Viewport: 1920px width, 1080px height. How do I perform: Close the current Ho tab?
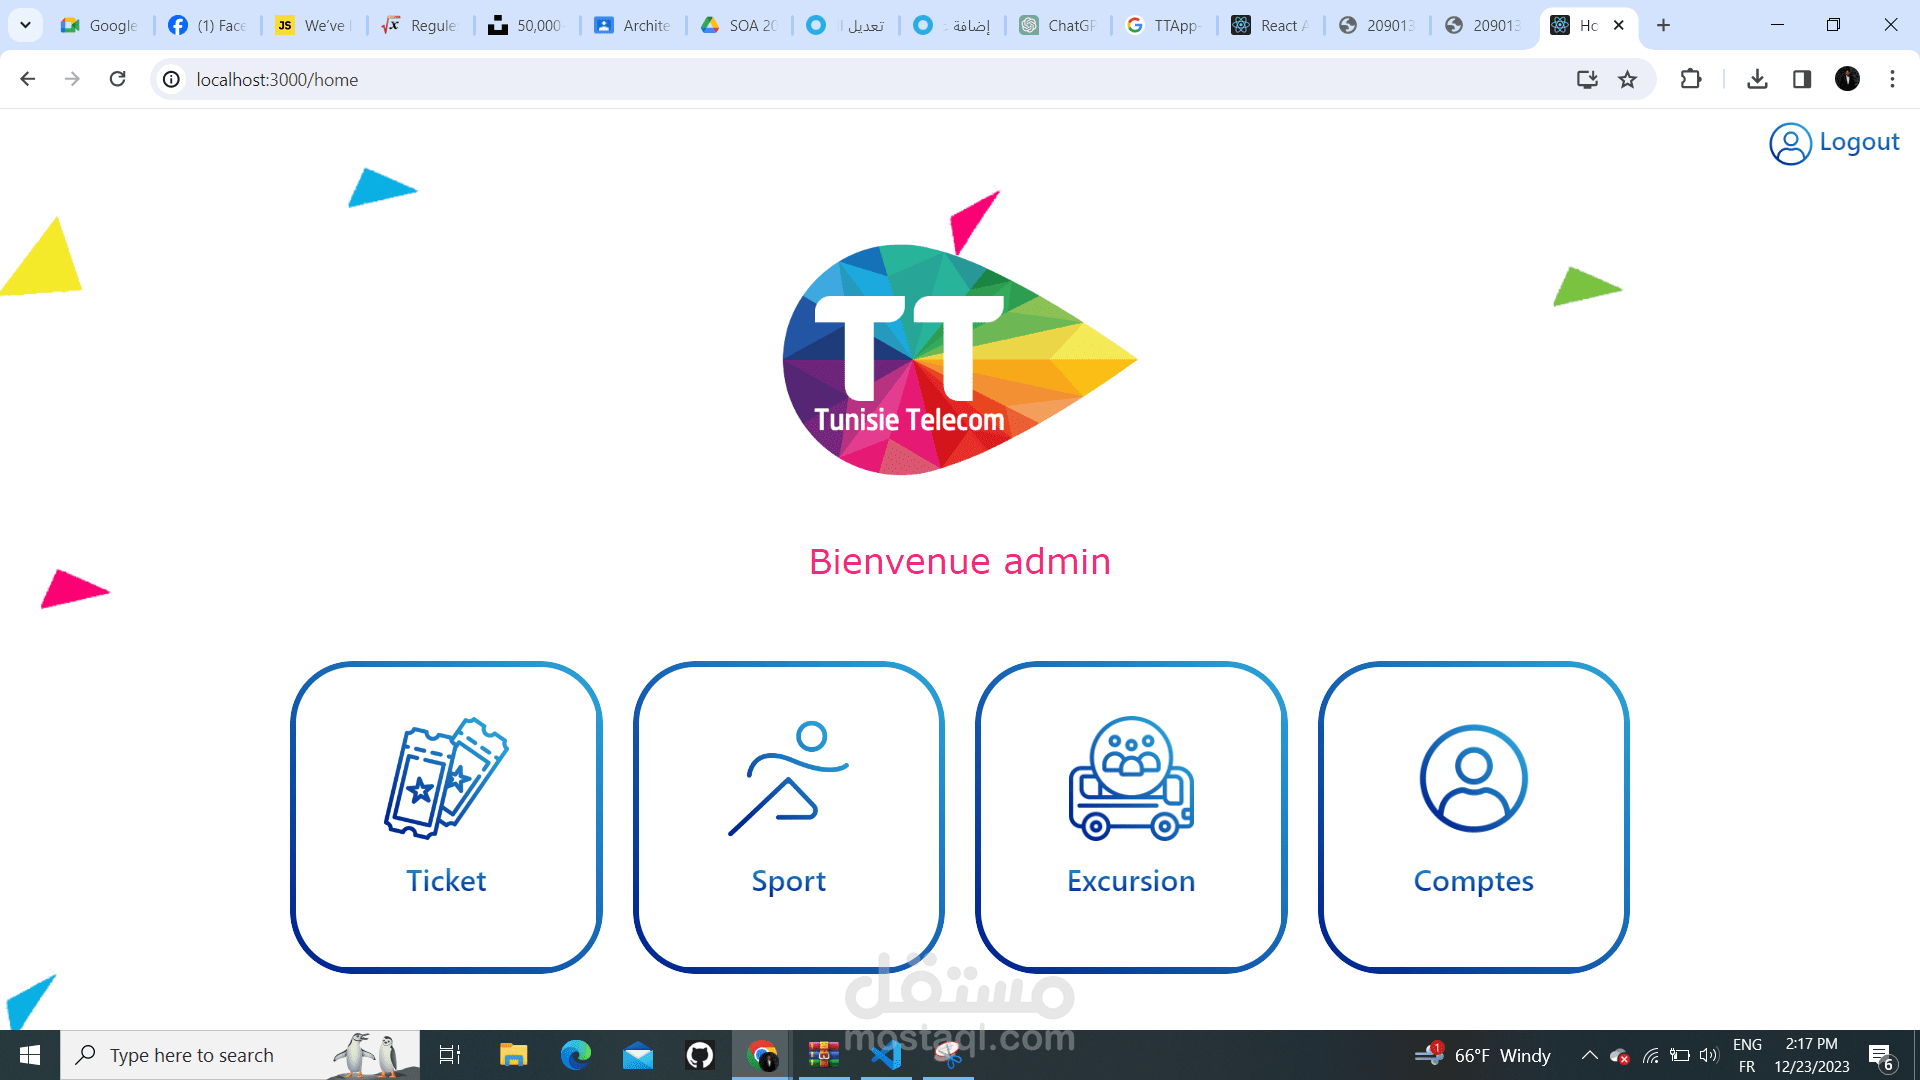click(1619, 25)
